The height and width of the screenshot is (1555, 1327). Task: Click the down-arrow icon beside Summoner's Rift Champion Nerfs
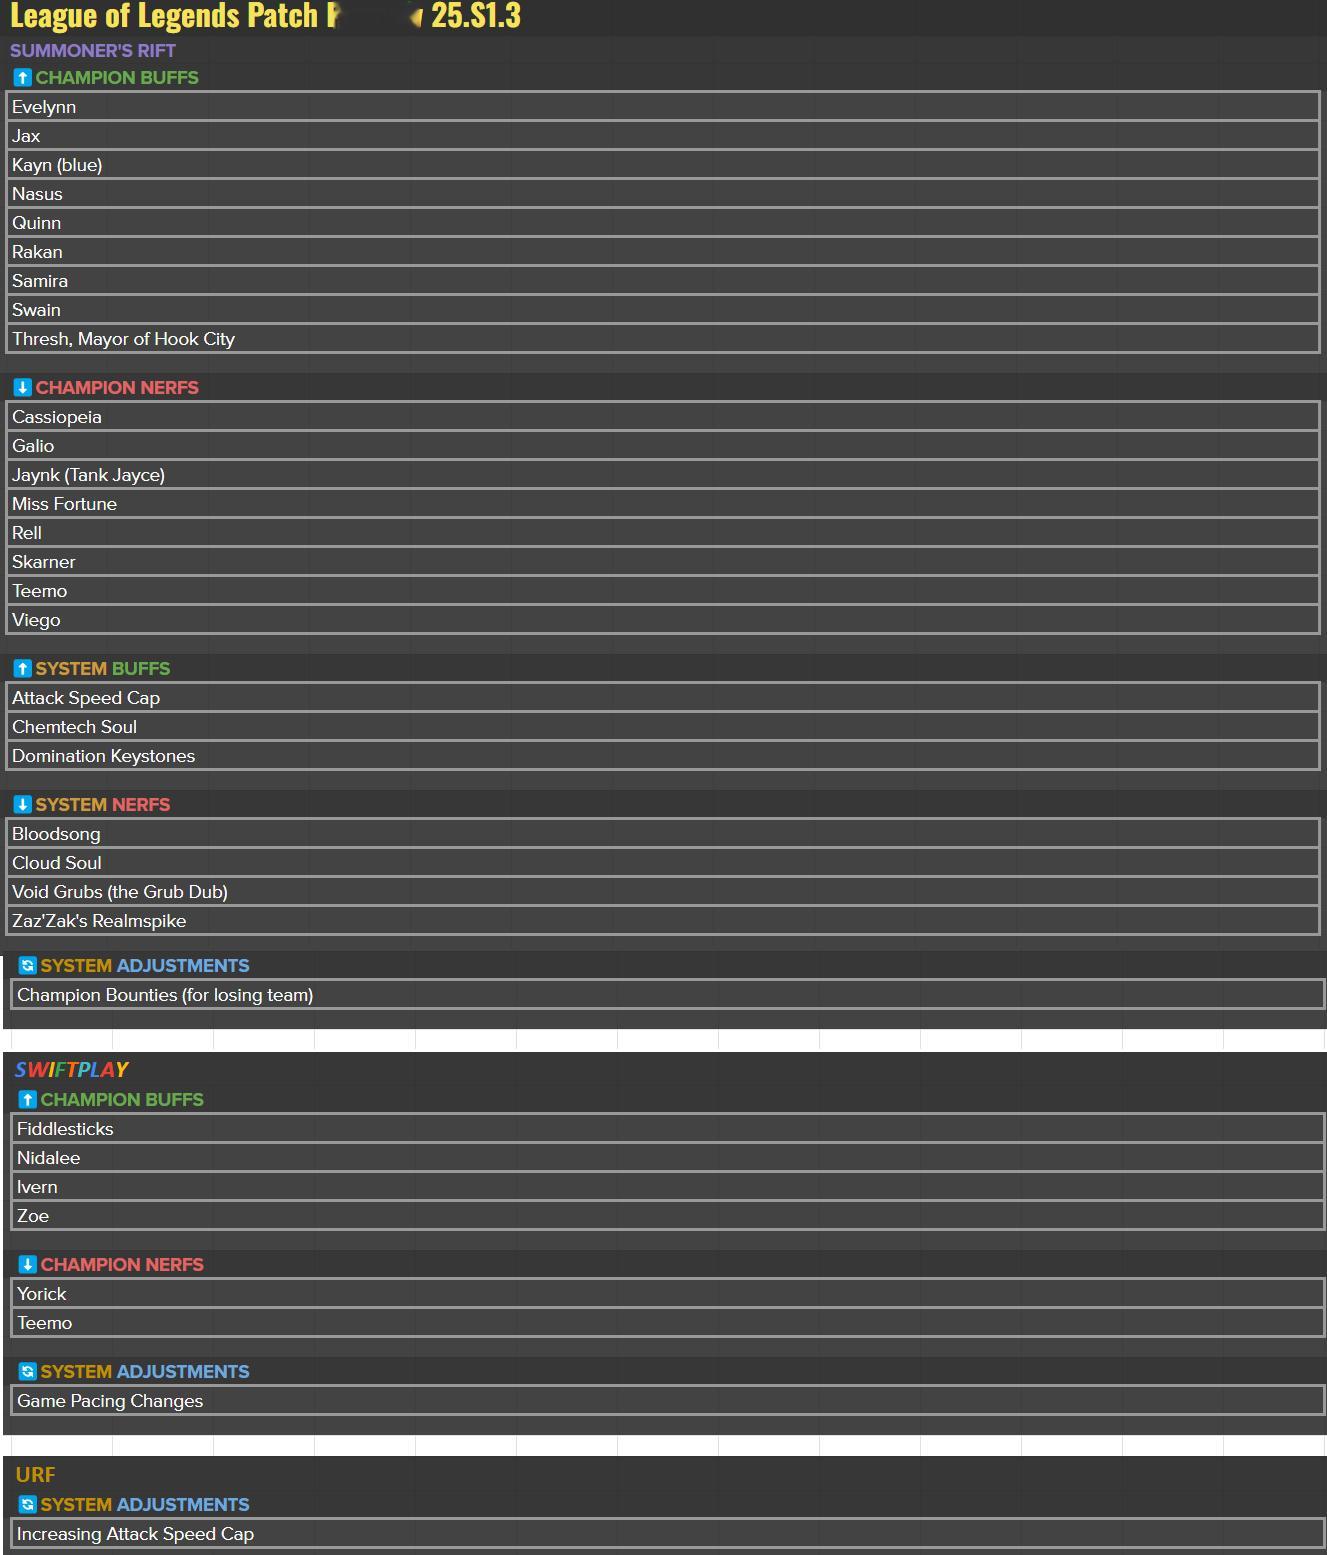[x=23, y=388]
